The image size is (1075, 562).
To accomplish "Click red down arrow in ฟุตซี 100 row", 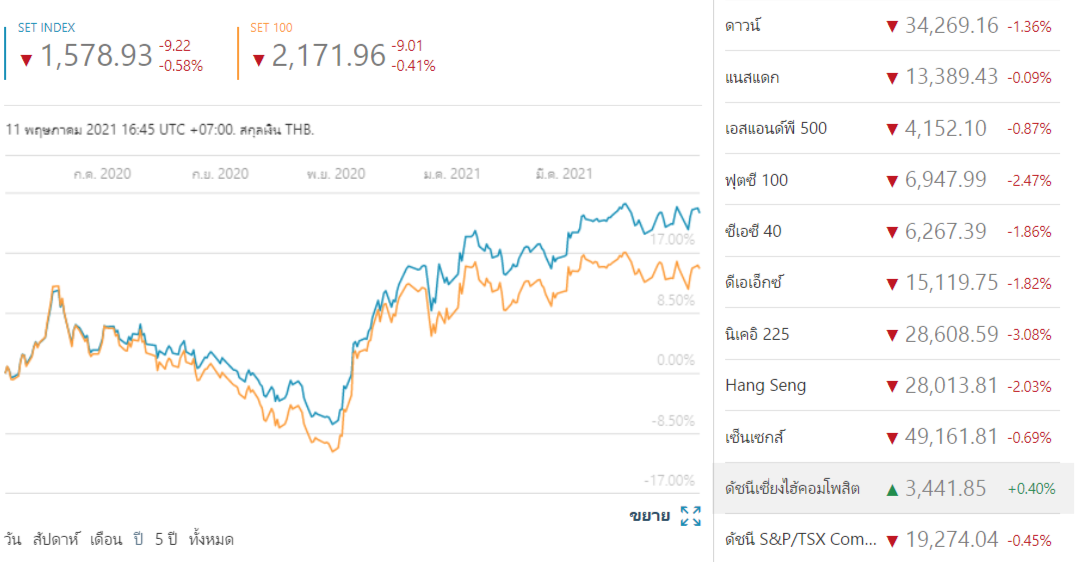I will coord(892,180).
